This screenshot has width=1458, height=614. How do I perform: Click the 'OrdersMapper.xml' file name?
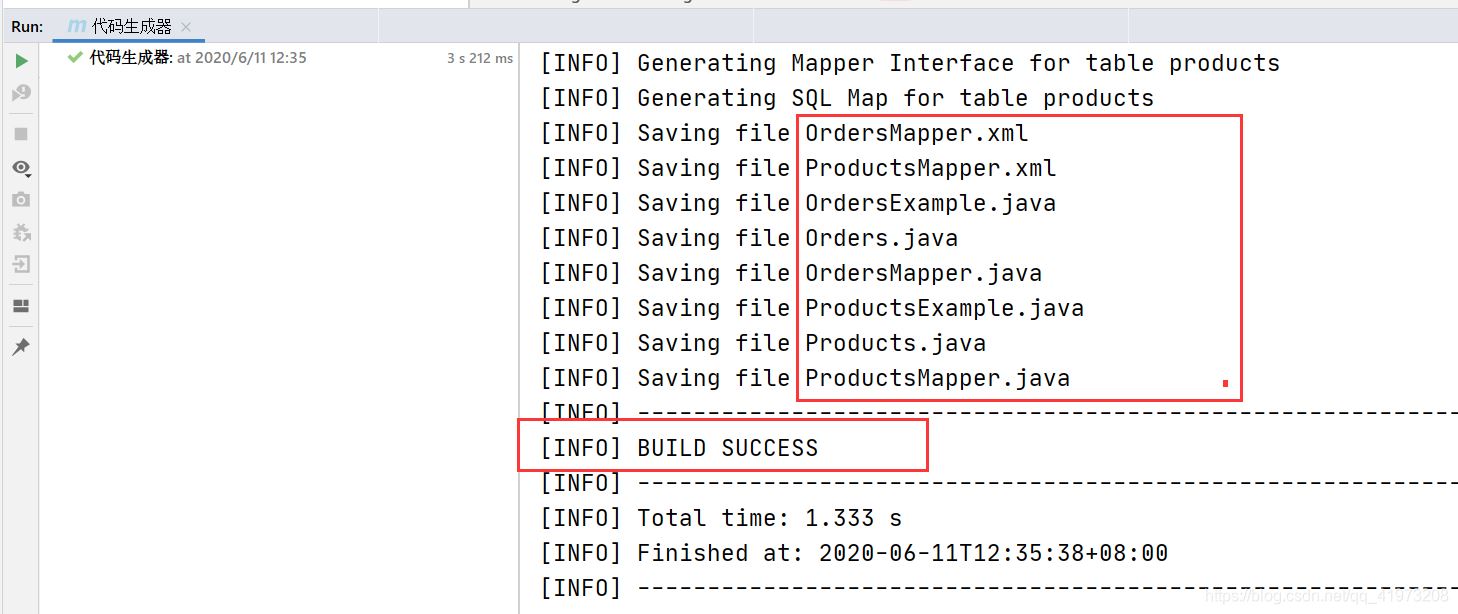tap(917, 133)
